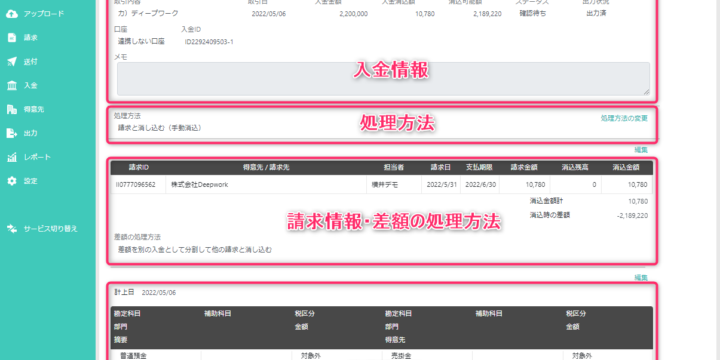Click inside the メモ text area
This screenshot has height=360, width=720.
pyautogui.click(x=383, y=79)
